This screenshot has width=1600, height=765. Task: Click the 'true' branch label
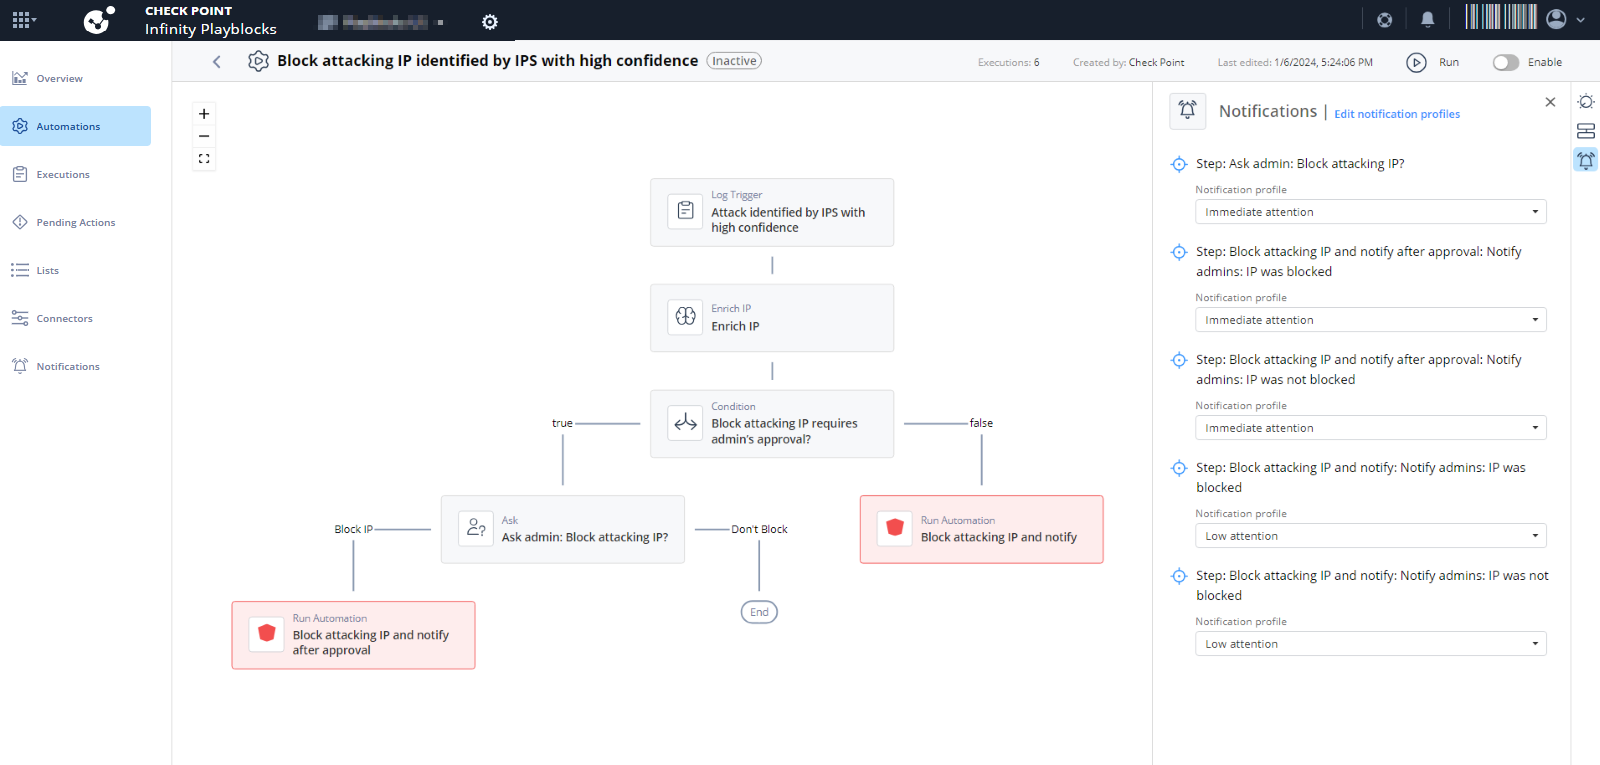tap(562, 423)
